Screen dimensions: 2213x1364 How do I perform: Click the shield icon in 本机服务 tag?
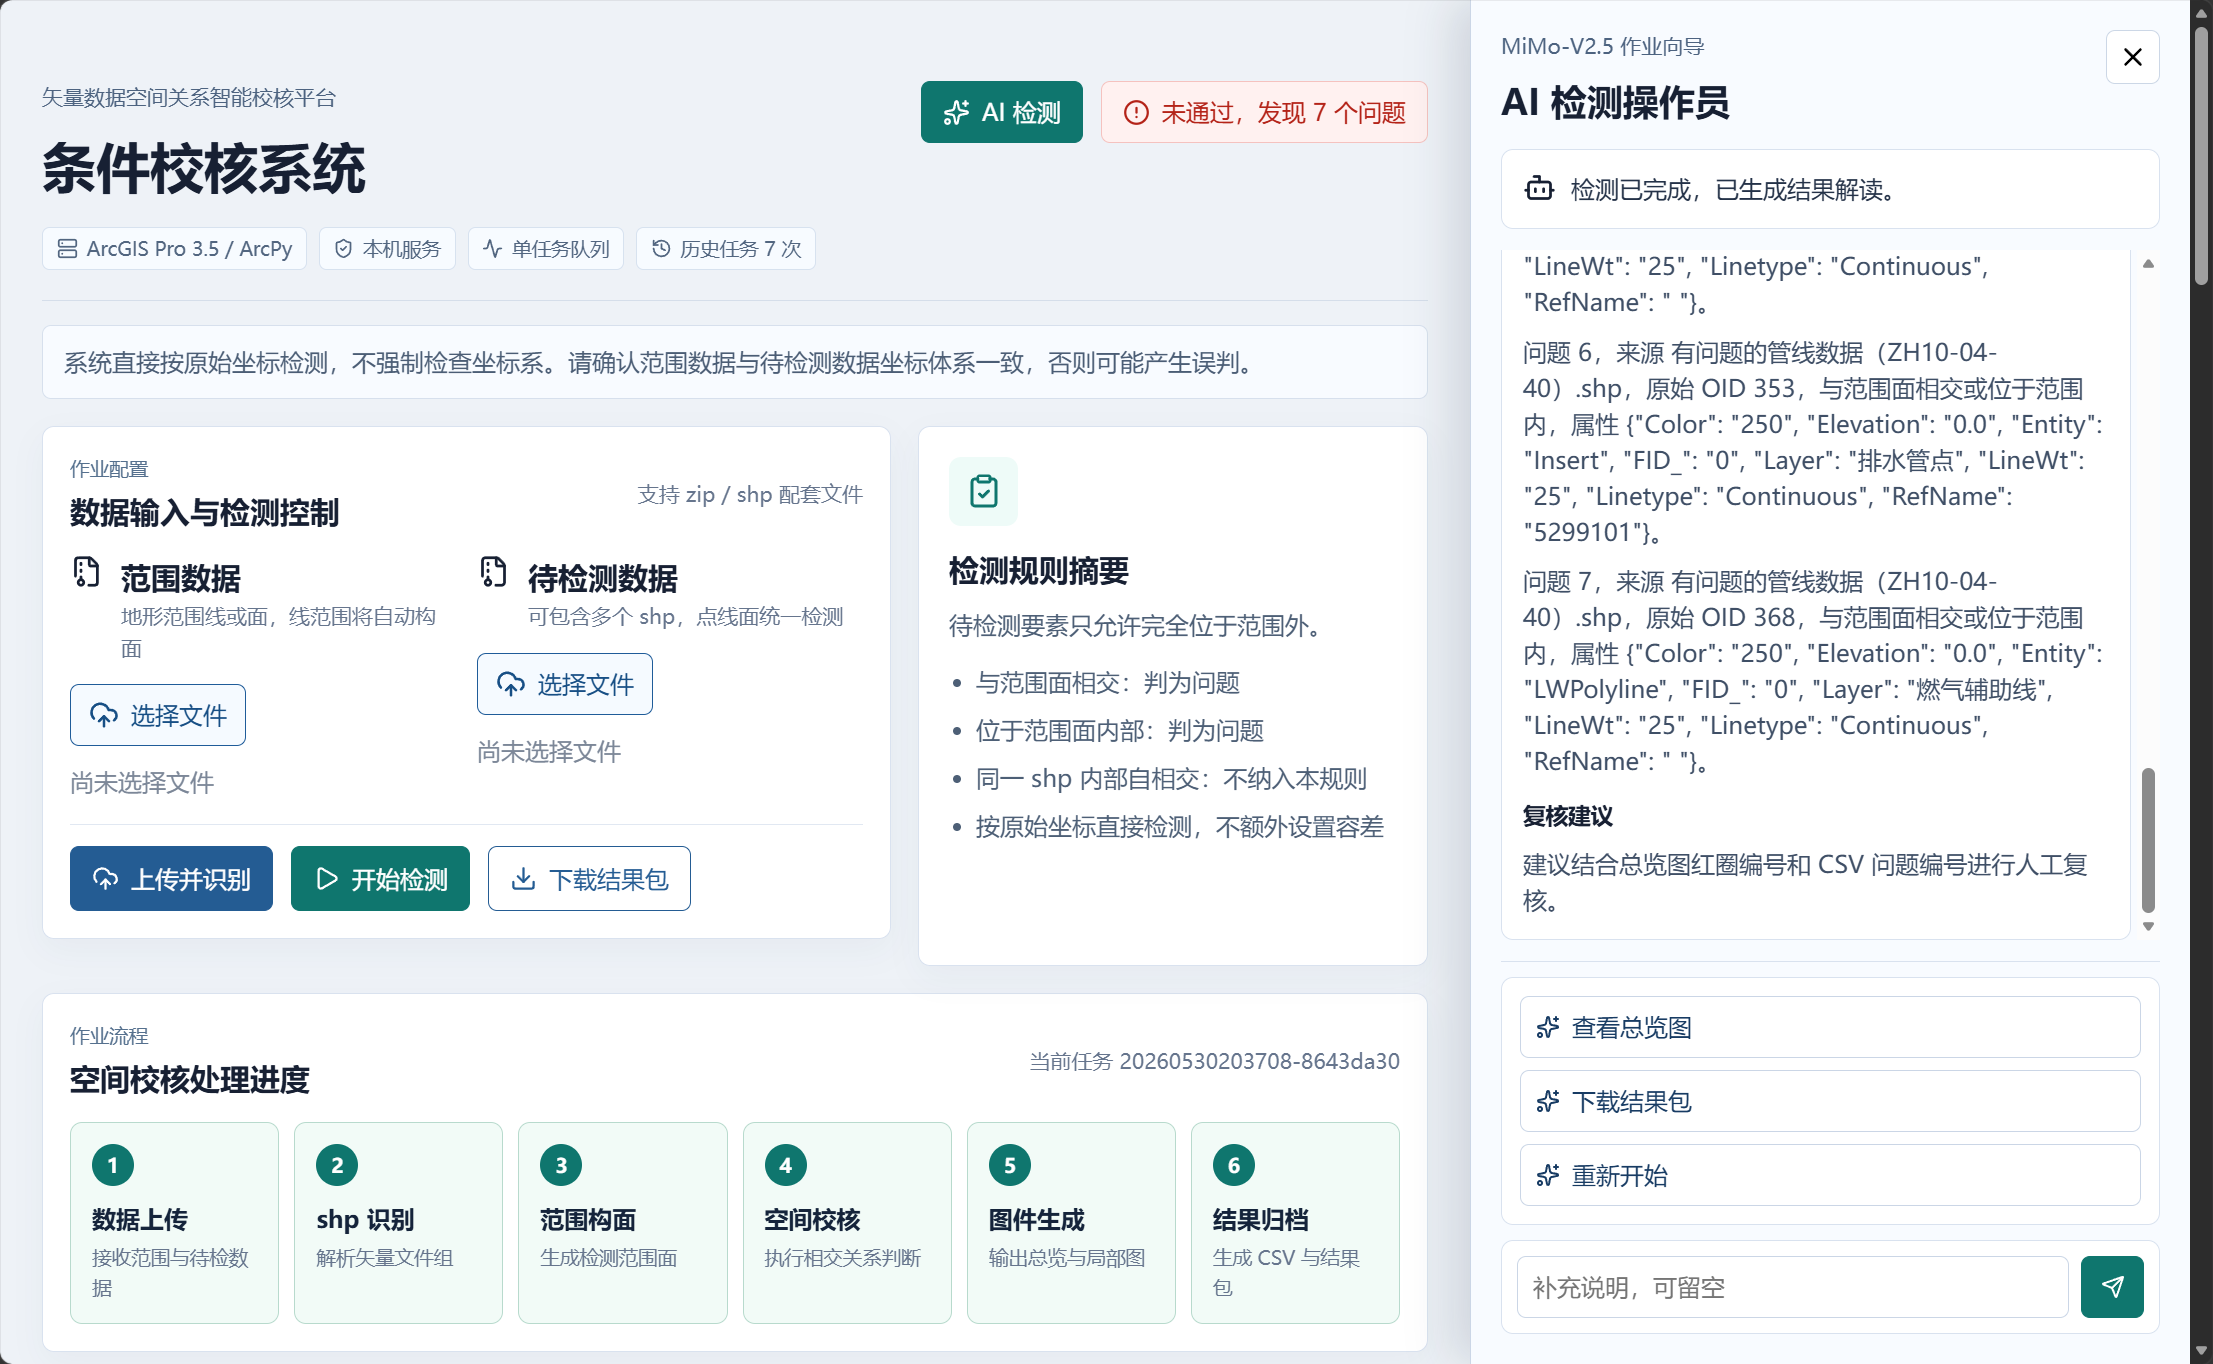click(x=343, y=248)
